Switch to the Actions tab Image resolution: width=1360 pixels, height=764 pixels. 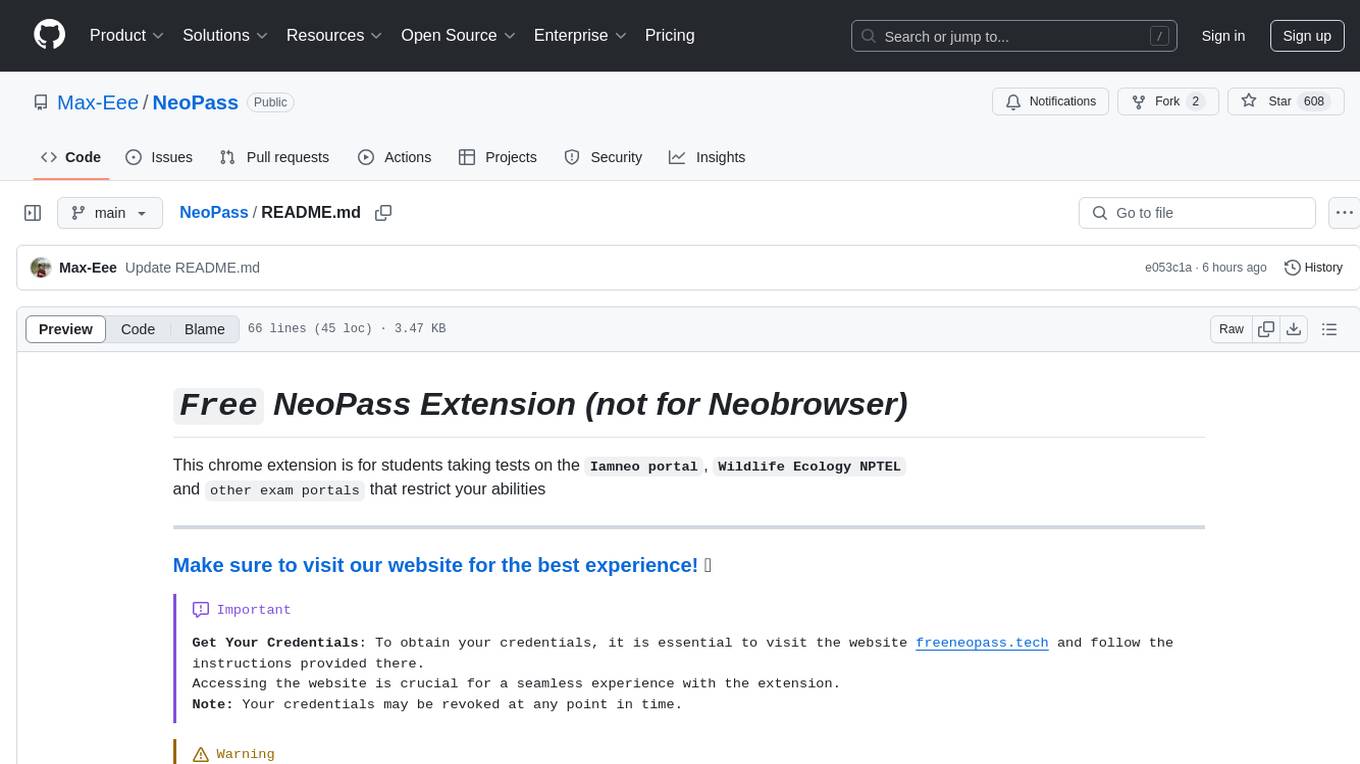coord(394,157)
